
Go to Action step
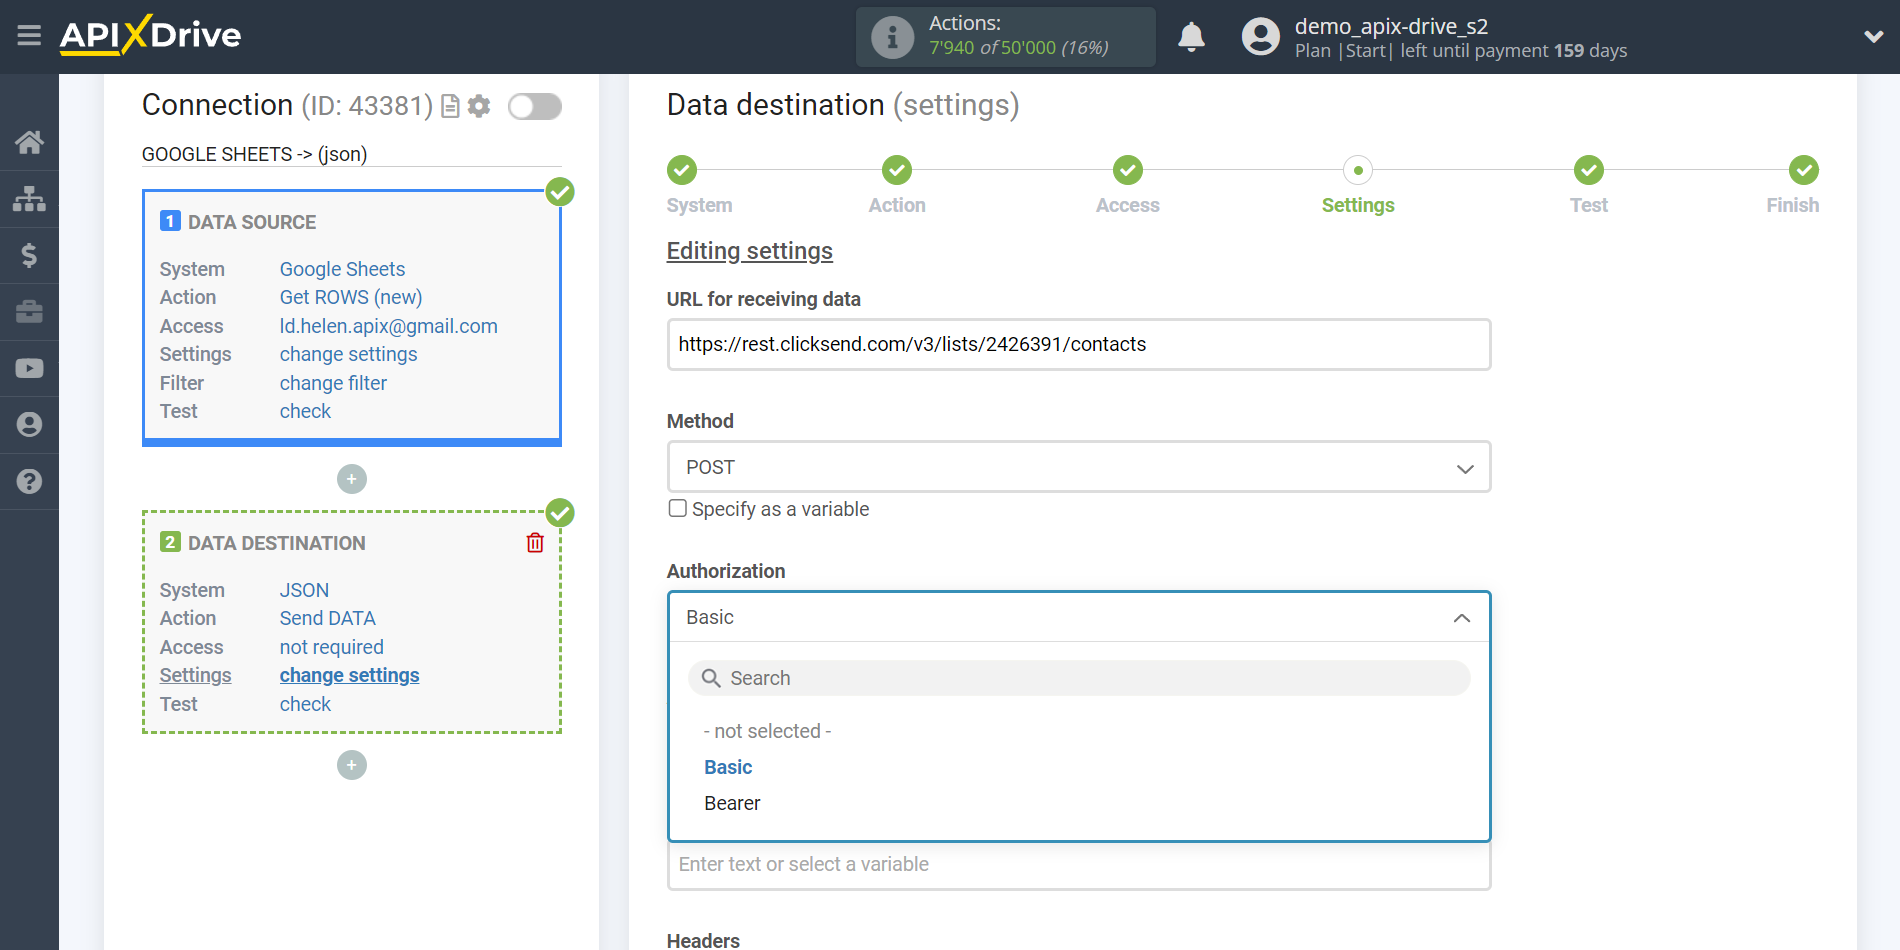click(x=897, y=170)
